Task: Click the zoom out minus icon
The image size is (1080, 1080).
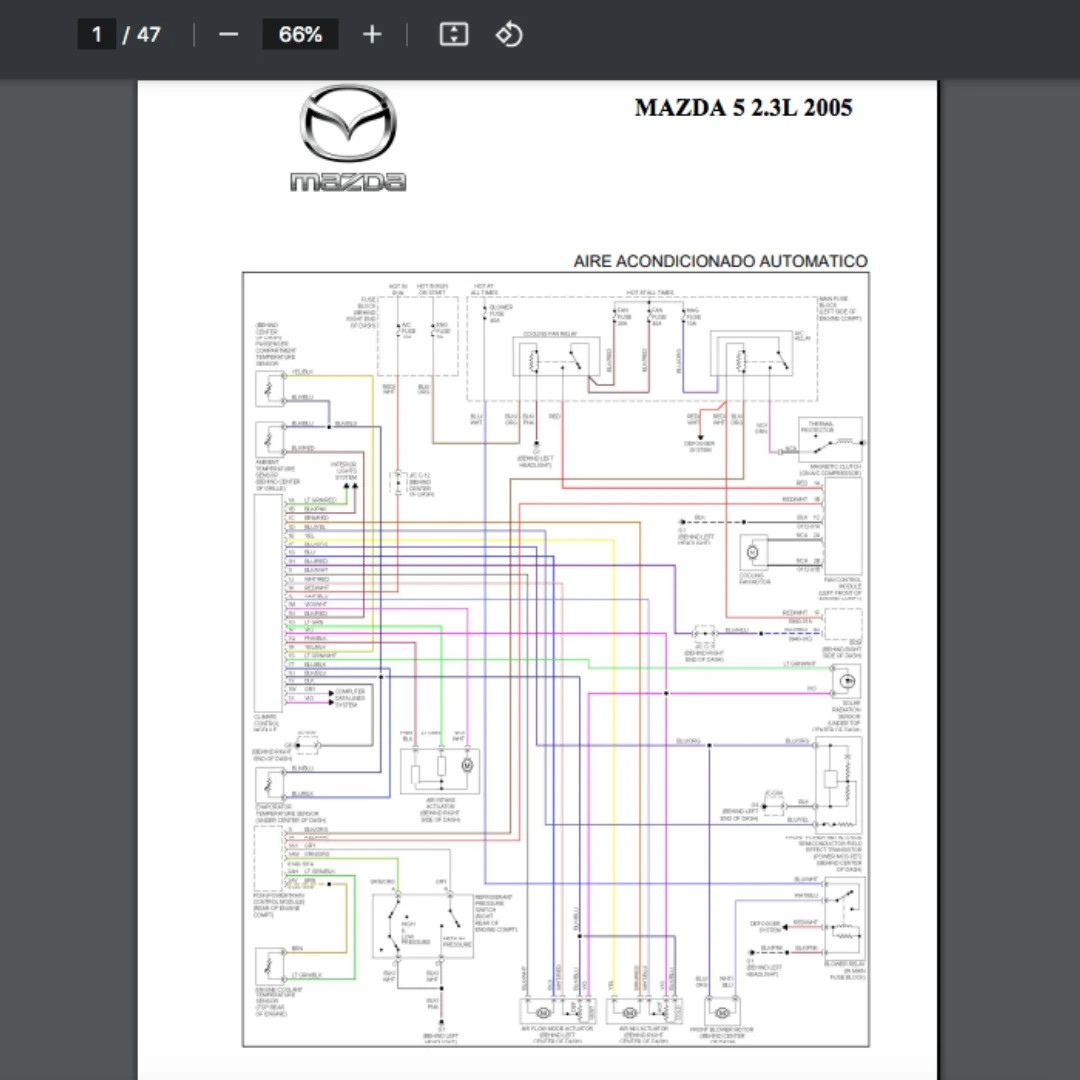Action: point(229,34)
